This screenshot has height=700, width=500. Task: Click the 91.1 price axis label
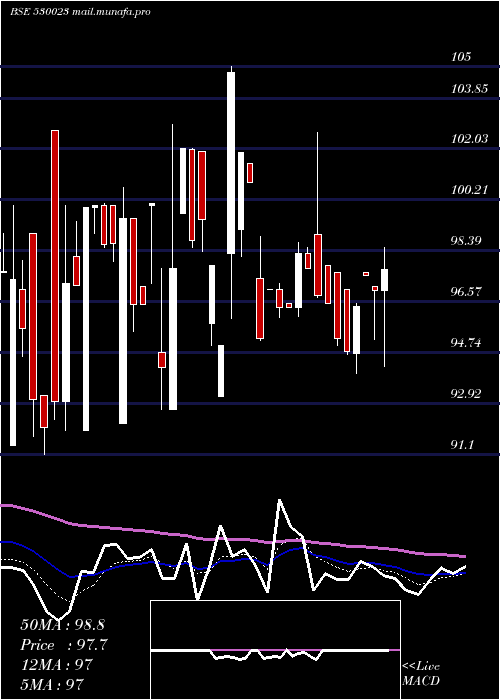coord(462,445)
